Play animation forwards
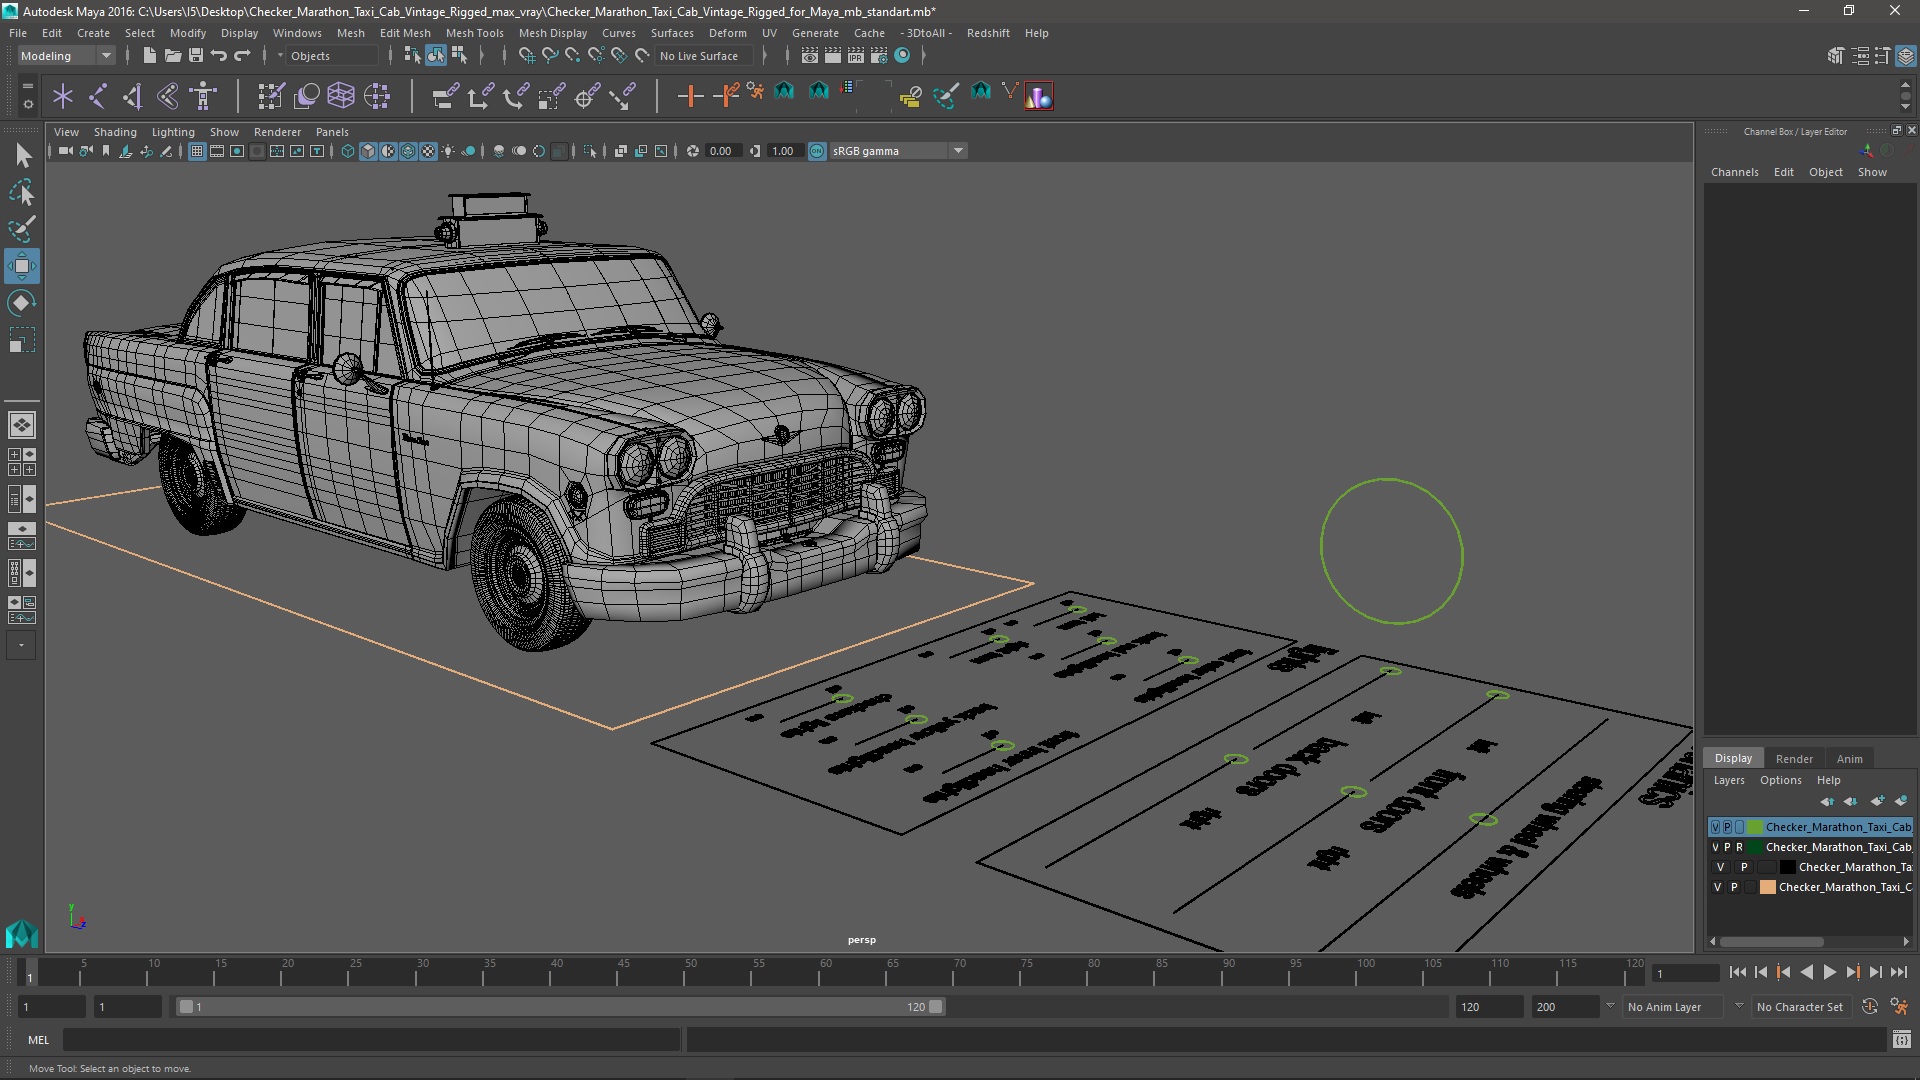This screenshot has width=1920, height=1080. (1829, 972)
